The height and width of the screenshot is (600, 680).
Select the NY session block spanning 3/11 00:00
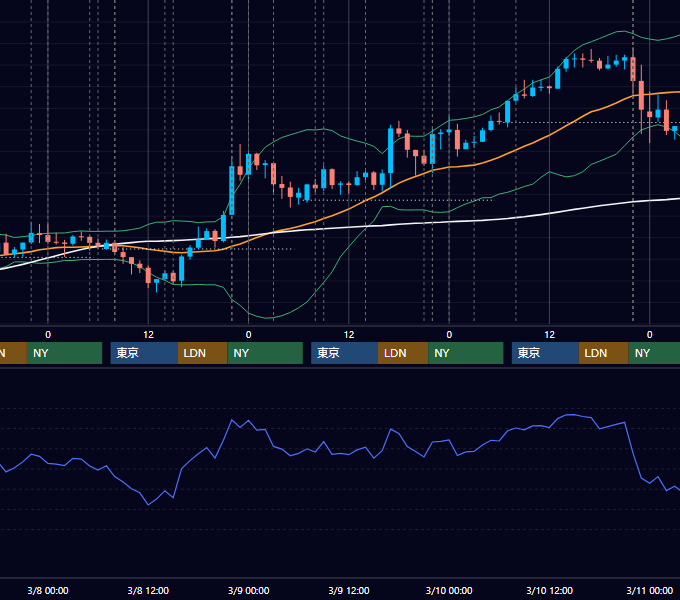point(654,353)
